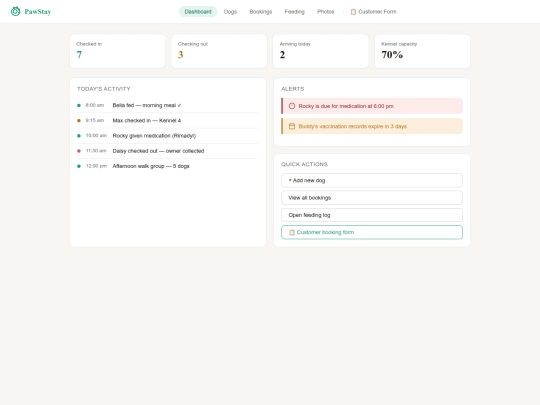
Task: Click the clock icon in Rocky medication alert
Action: click(292, 106)
